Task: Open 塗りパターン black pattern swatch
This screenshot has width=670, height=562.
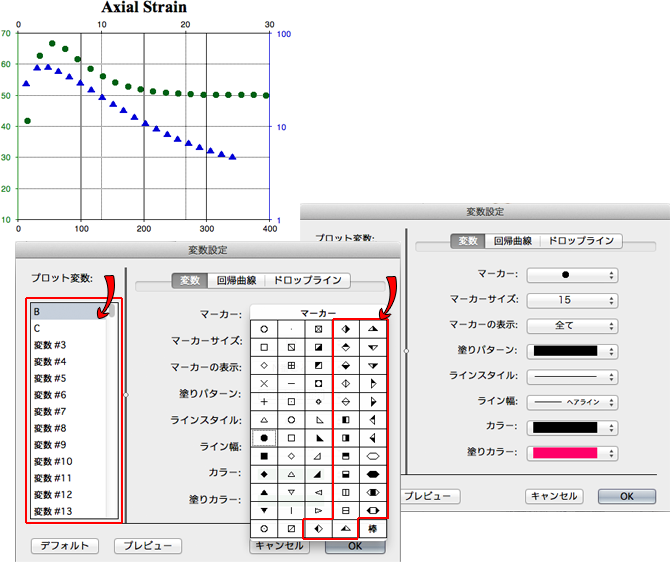Action: [x=572, y=351]
